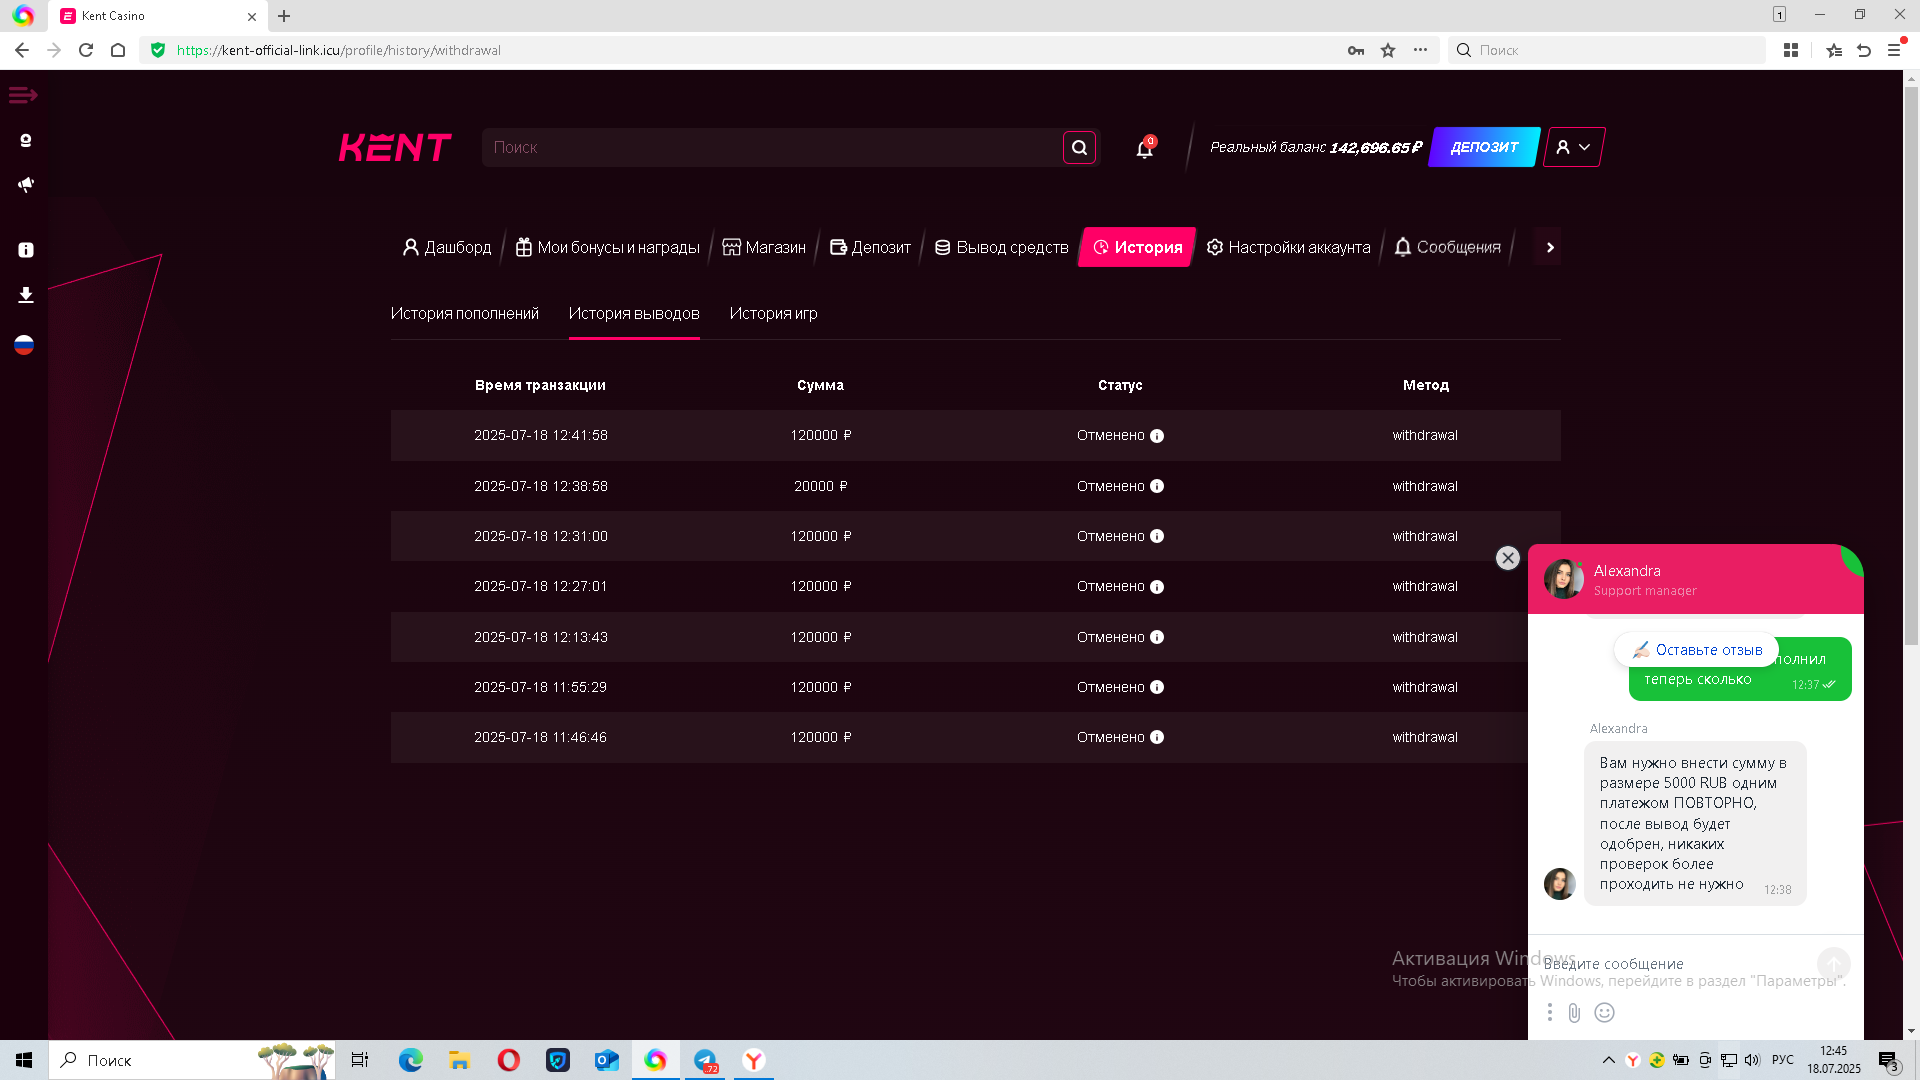Open Telegram from the Windows taskbar

(705, 1060)
